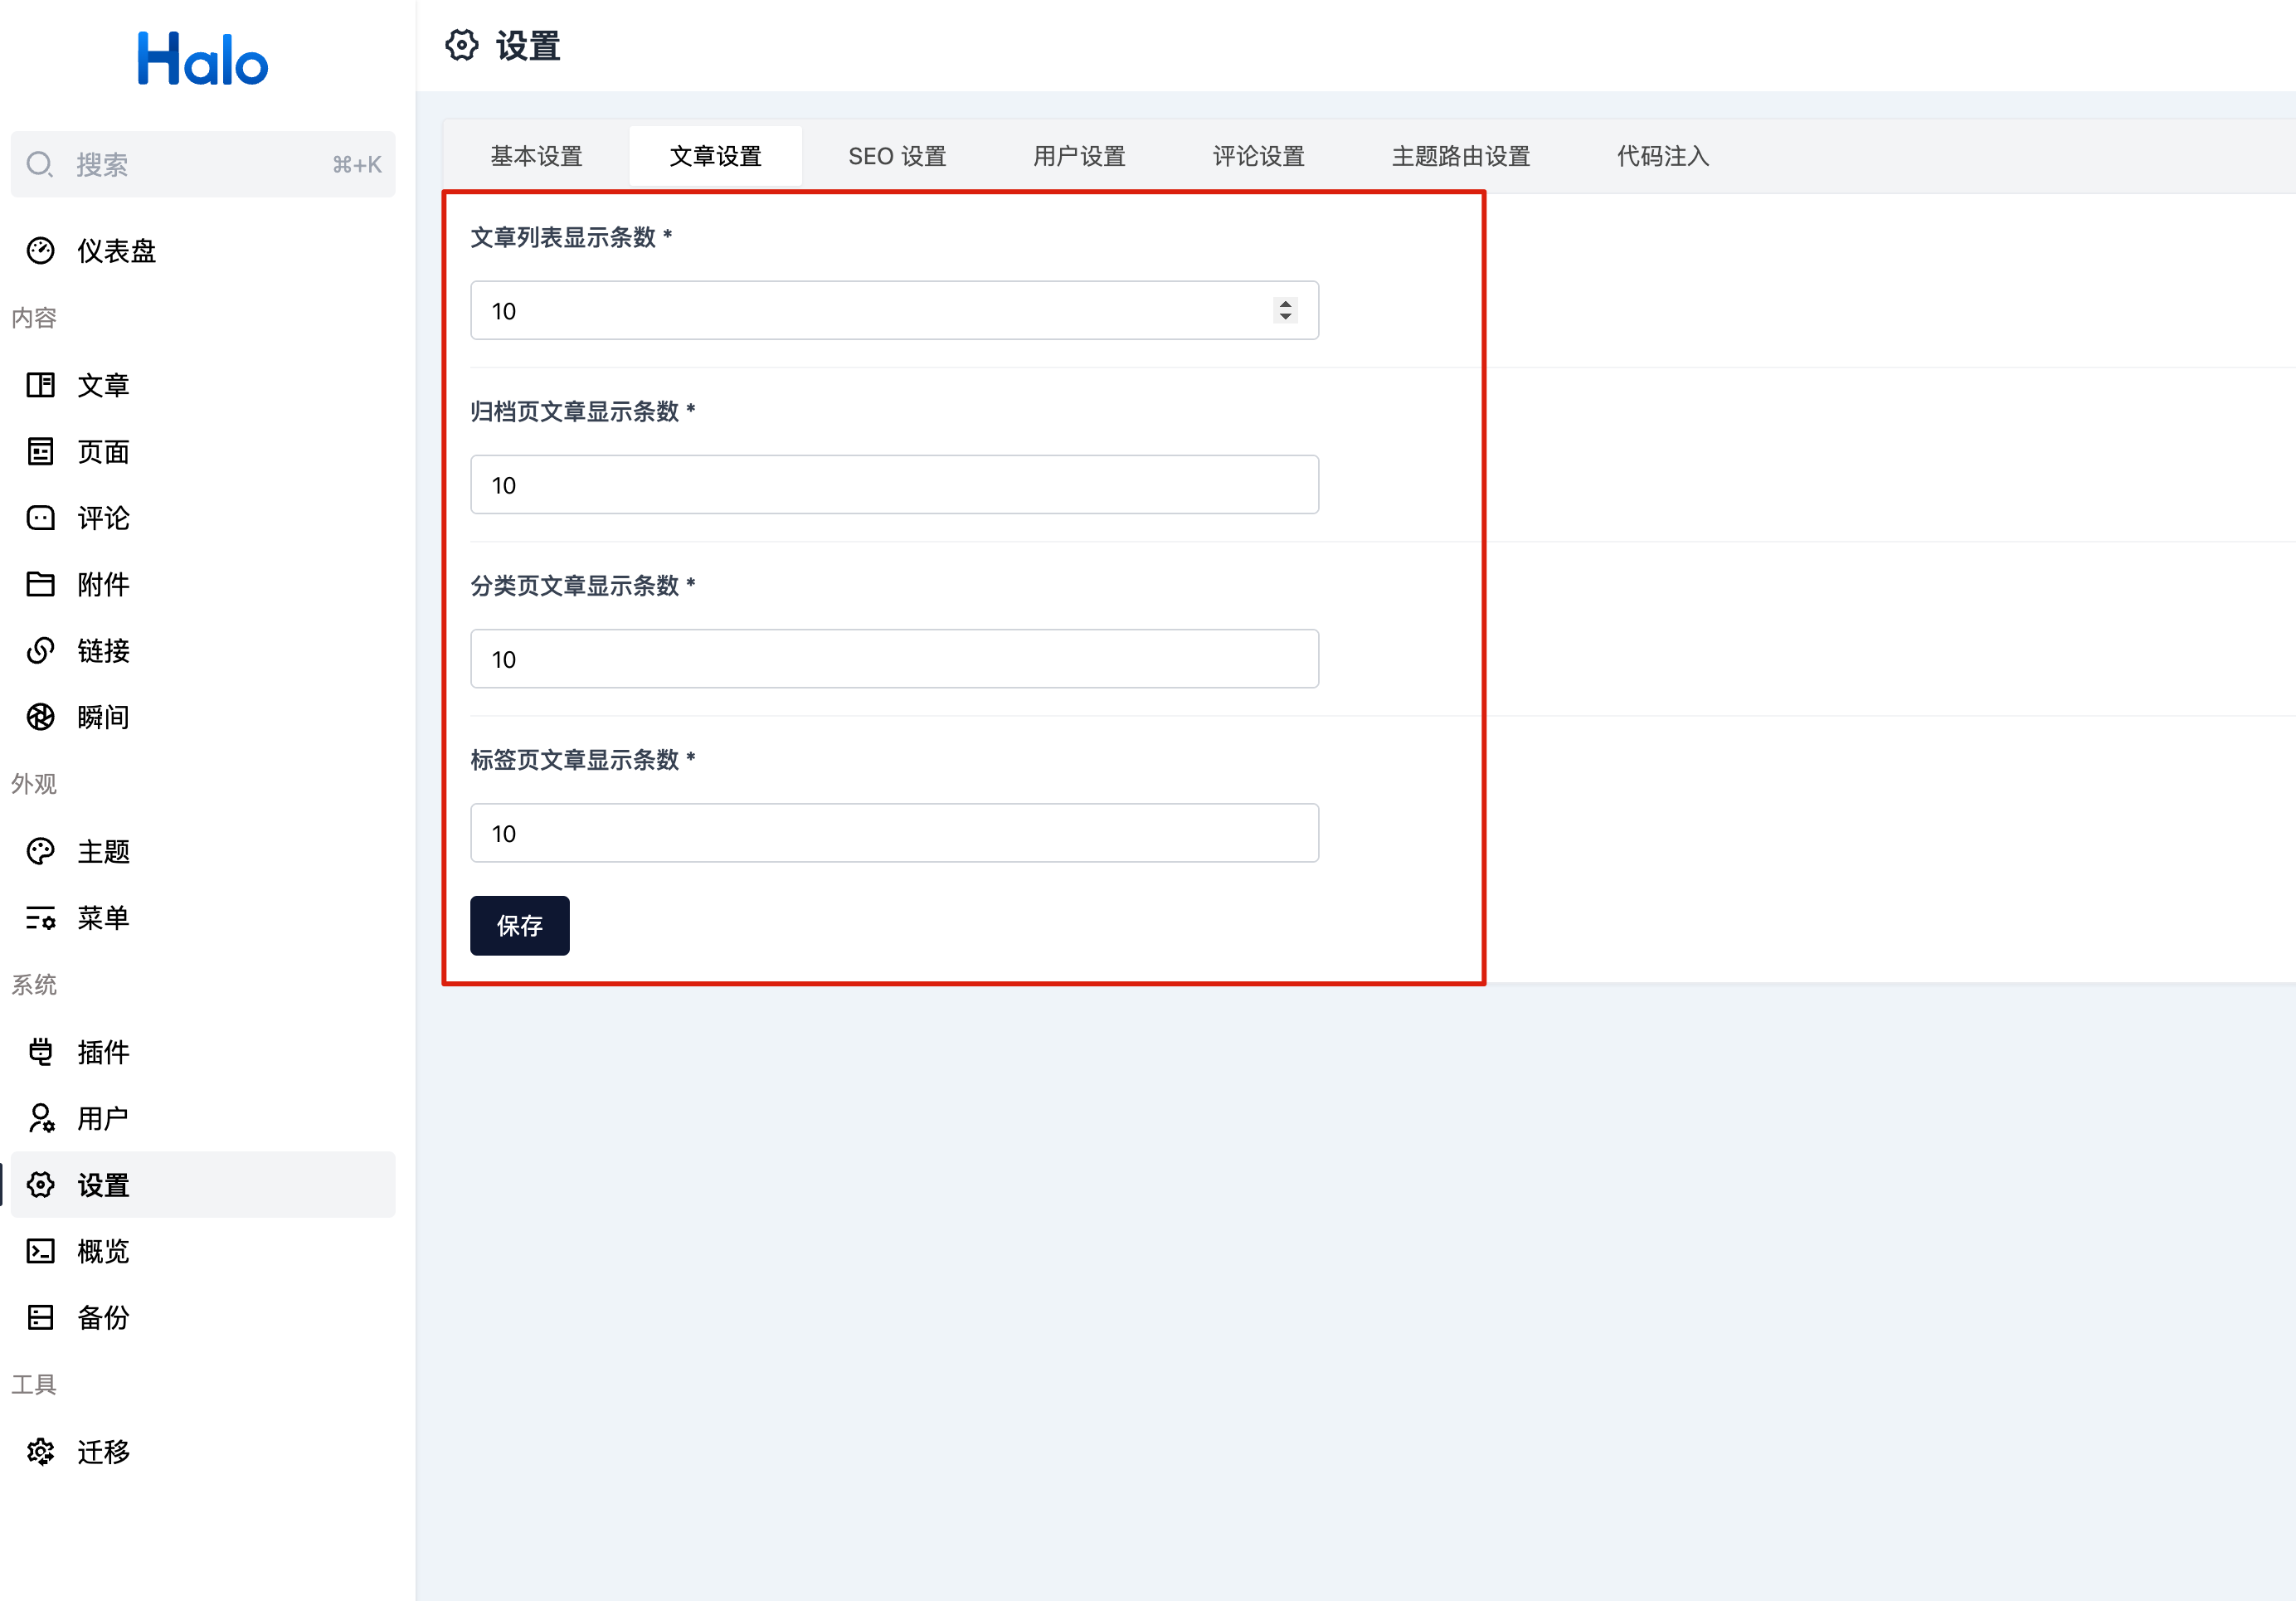This screenshot has height=1601, width=2296.
Task: Click the 搜索 search box
Action: (203, 164)
